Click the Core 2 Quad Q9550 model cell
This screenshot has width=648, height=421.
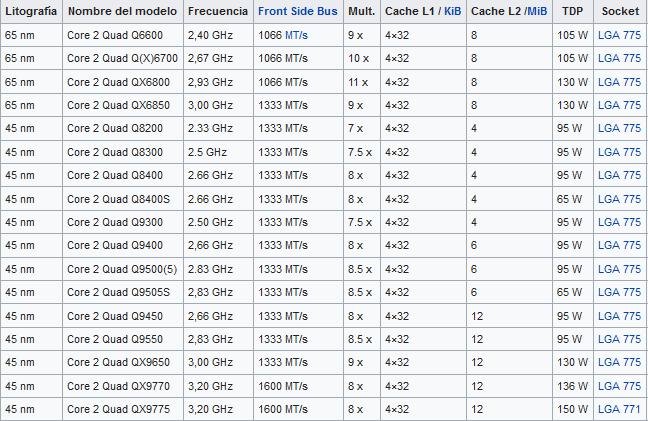[123, 339]
